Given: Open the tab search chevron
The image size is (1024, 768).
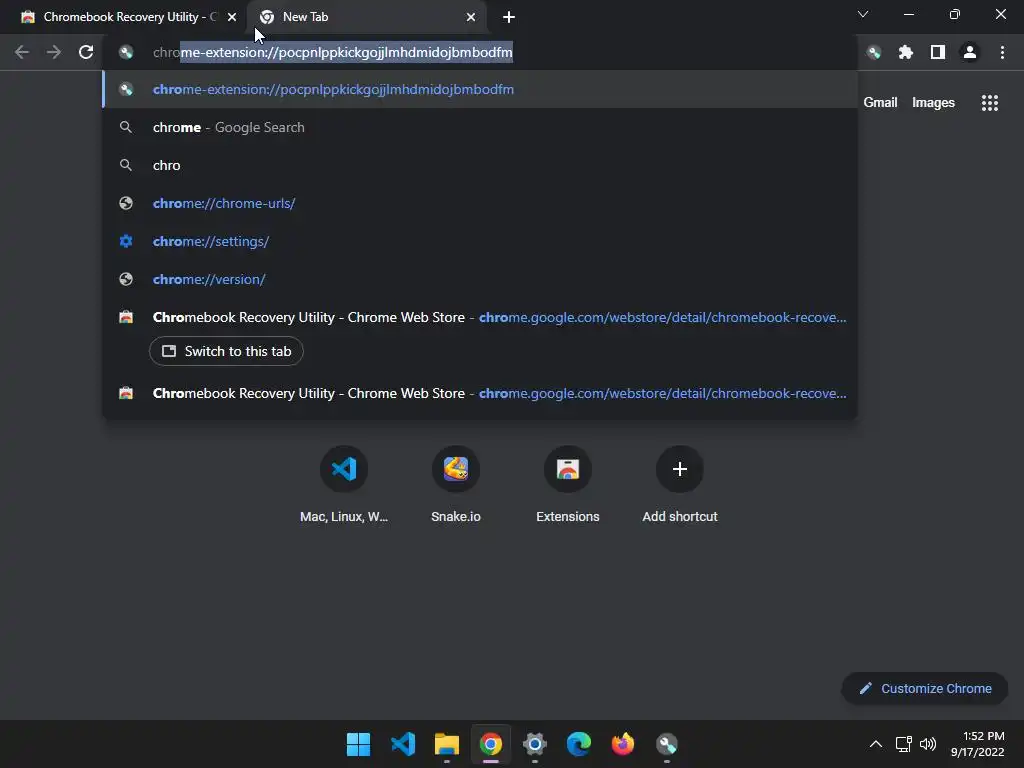Looking at the screenshot, I should click(x=863, y=14).
